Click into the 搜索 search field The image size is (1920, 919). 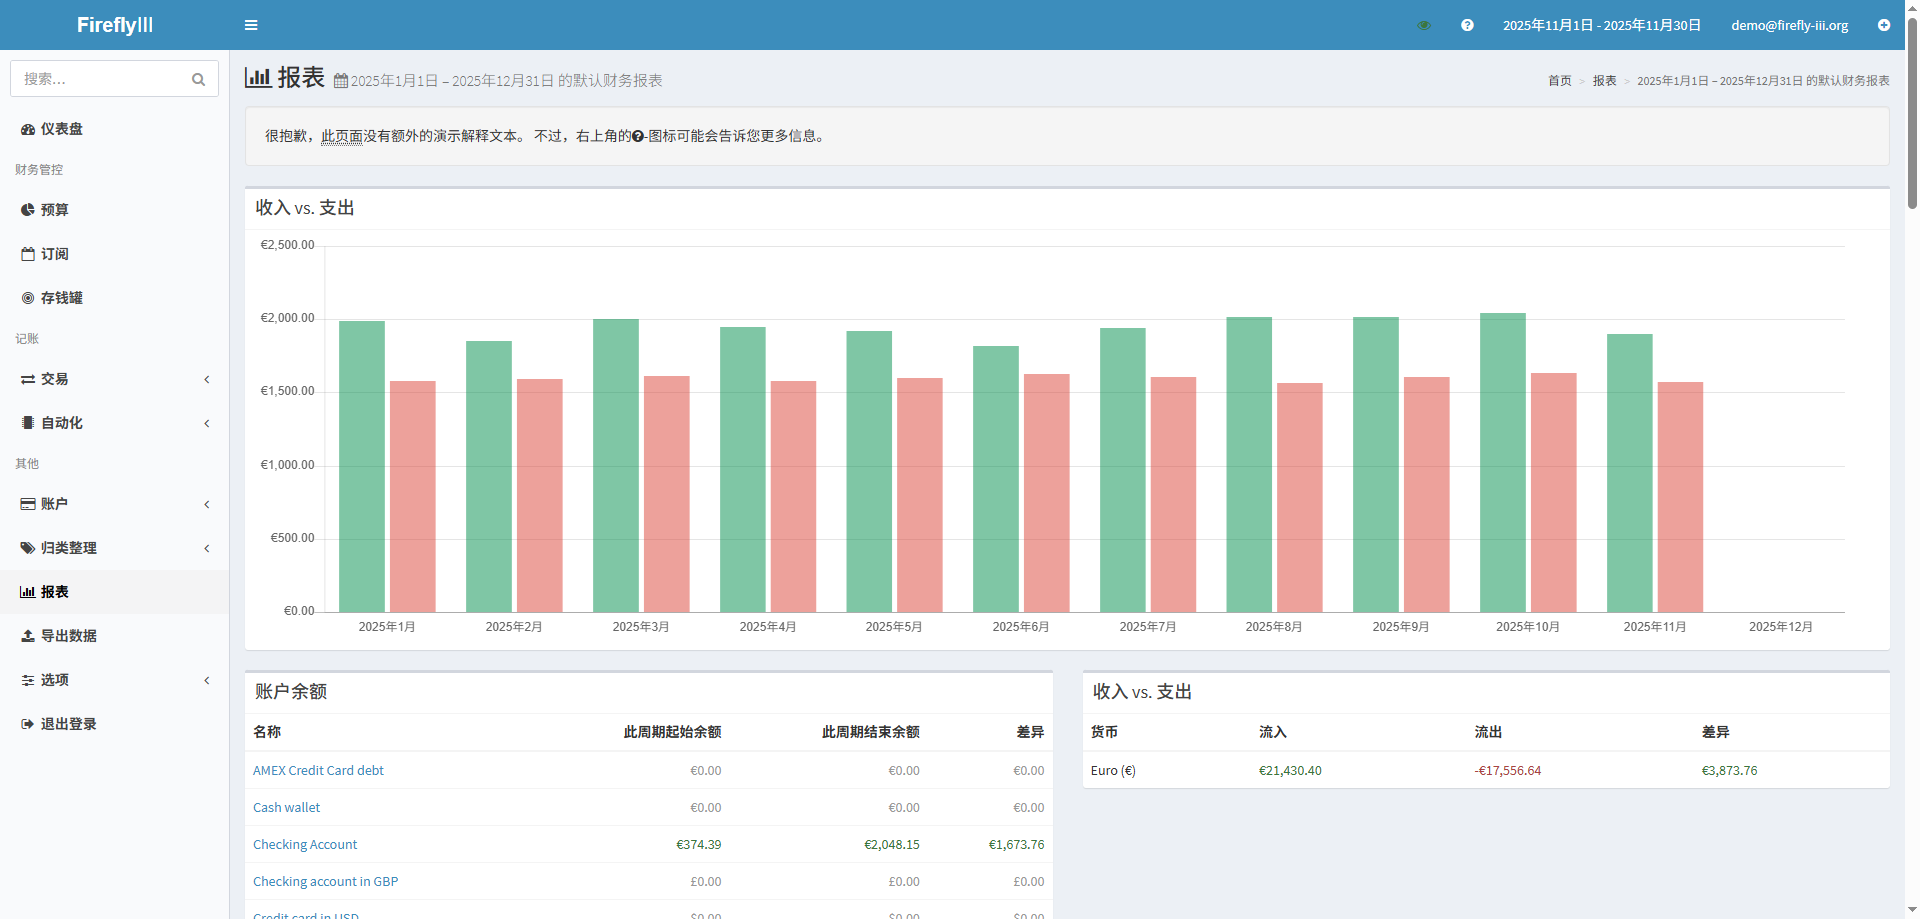click(x=100, y=79)
